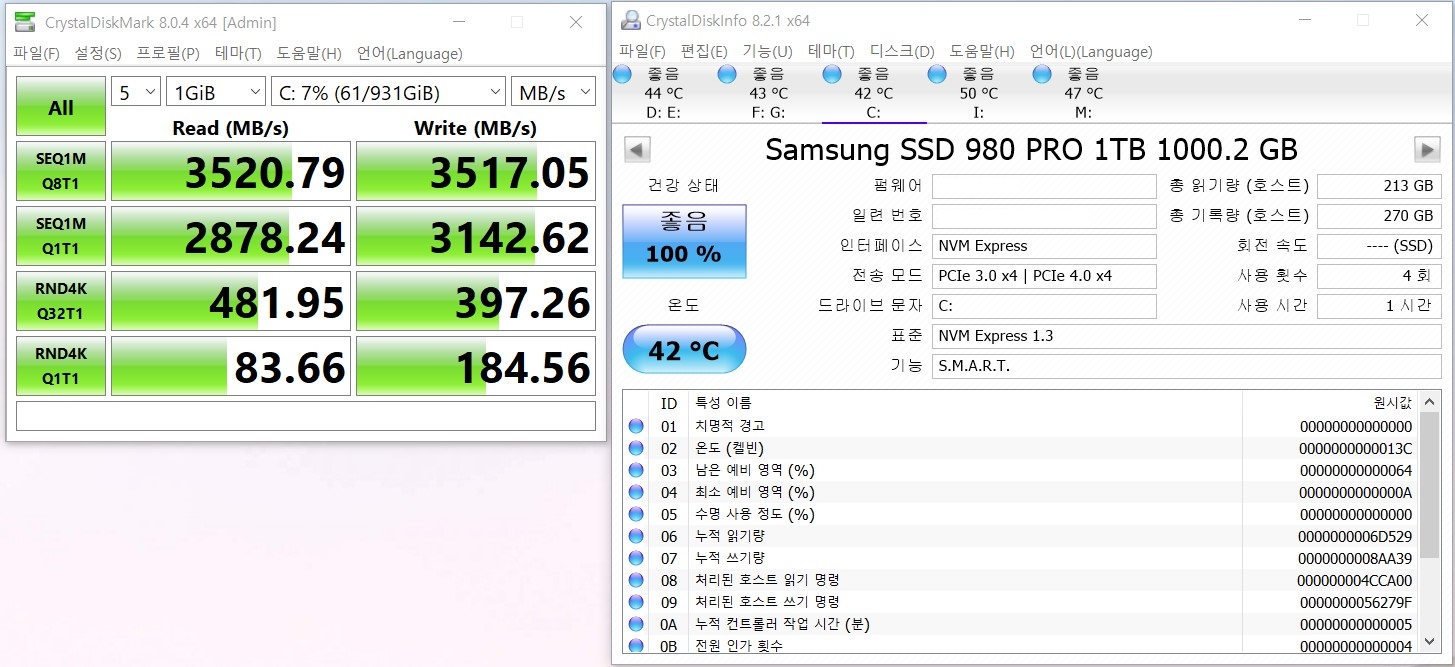The image size is (1455, 667).
Task: Click the 사용 횟수 value 4 회
Action: click(x=1379, y=276)
